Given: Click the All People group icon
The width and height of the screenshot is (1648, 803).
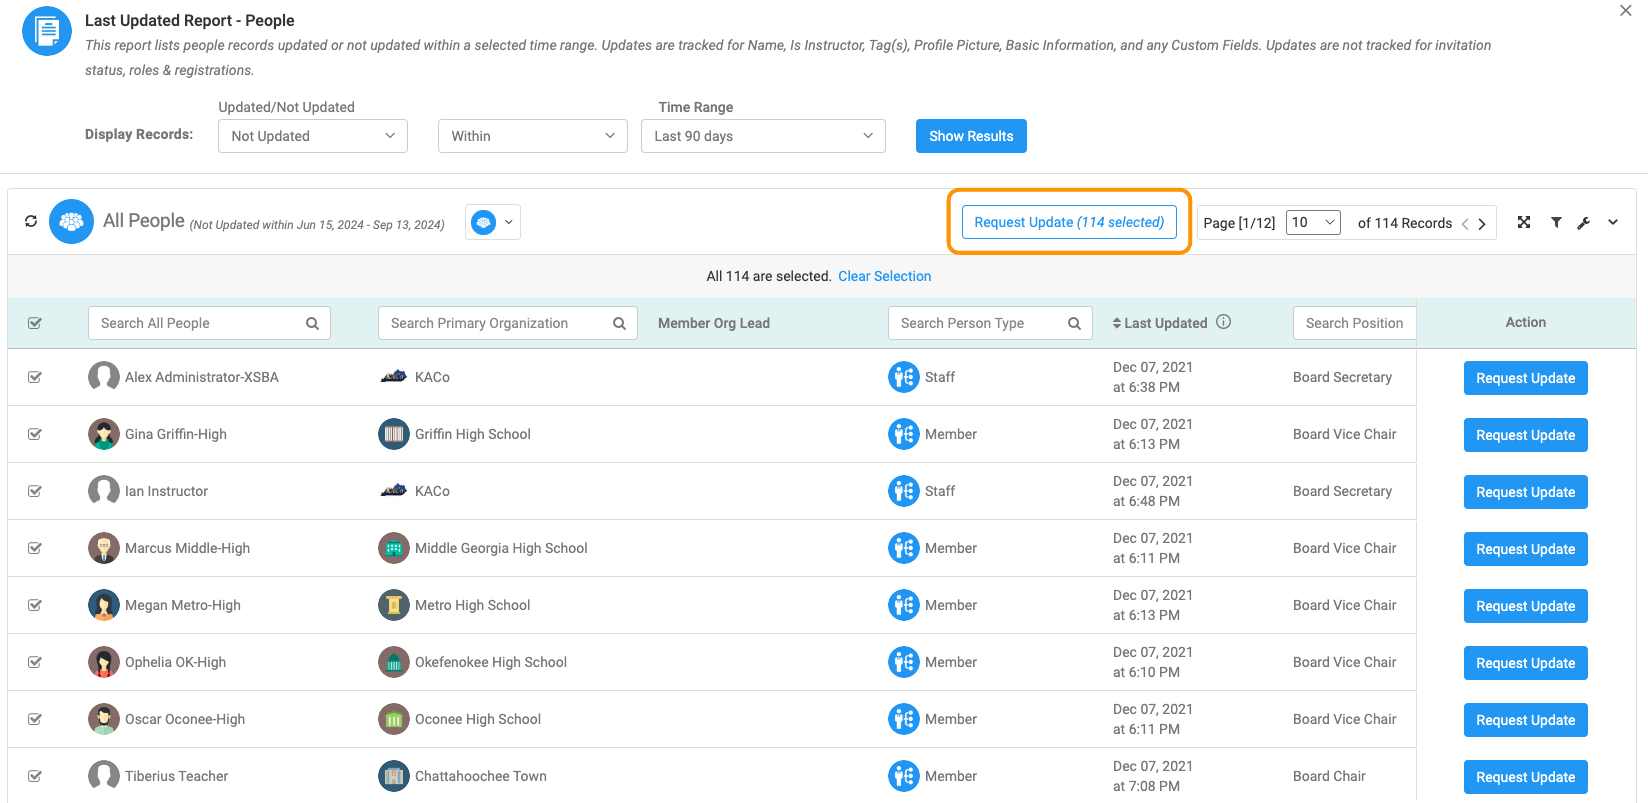Looking at the screenshot, I should point(71,222).
